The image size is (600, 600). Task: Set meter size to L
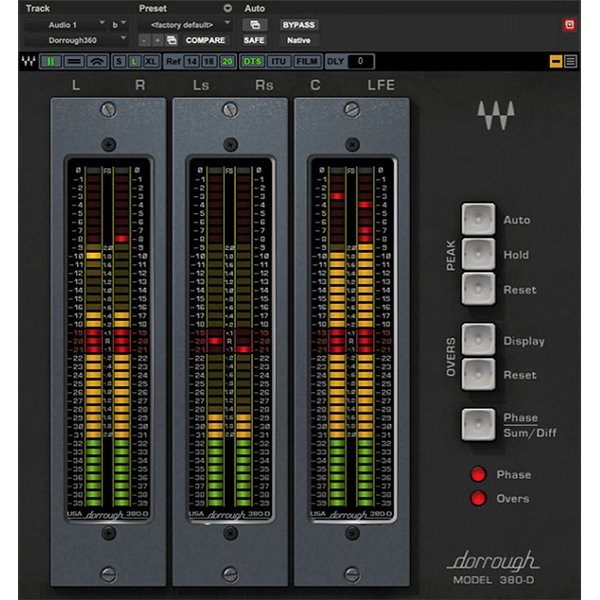click(134, 61)
